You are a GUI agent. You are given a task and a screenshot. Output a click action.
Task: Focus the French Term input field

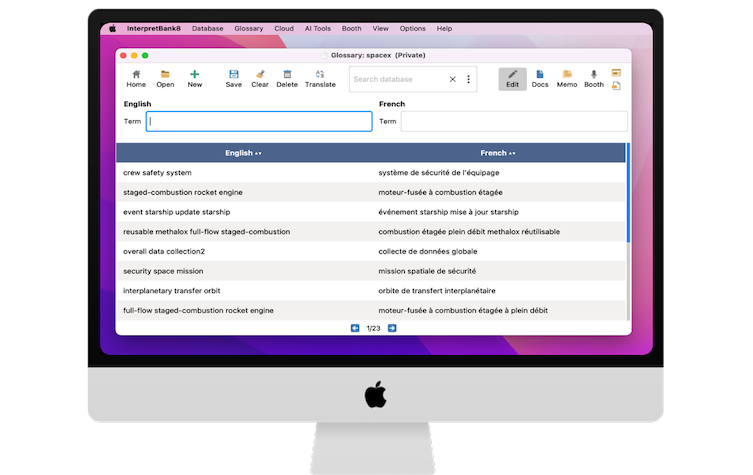pos(514,122)
